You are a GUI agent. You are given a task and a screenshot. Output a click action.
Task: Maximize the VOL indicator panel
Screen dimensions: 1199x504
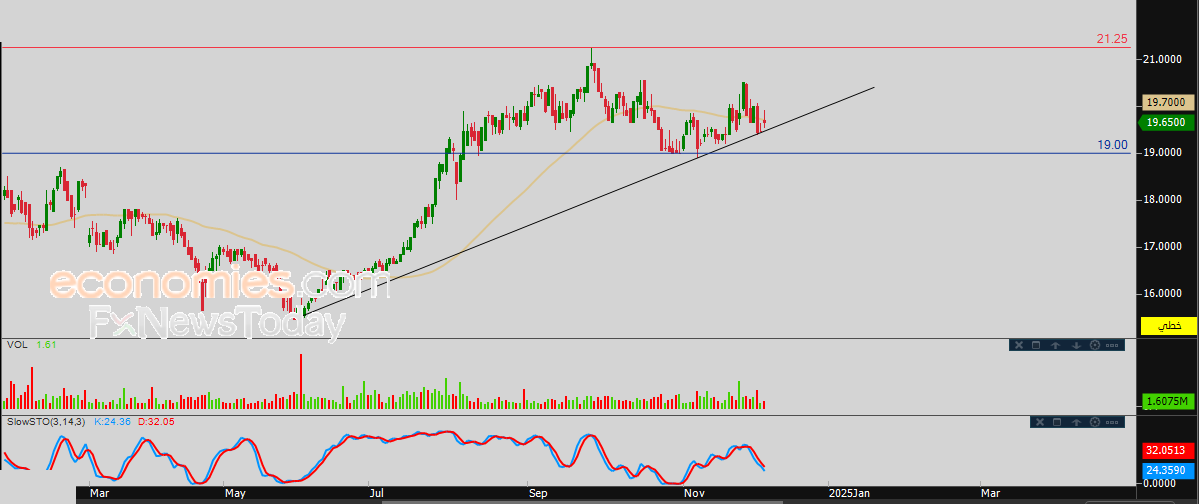click(1037, 345)
